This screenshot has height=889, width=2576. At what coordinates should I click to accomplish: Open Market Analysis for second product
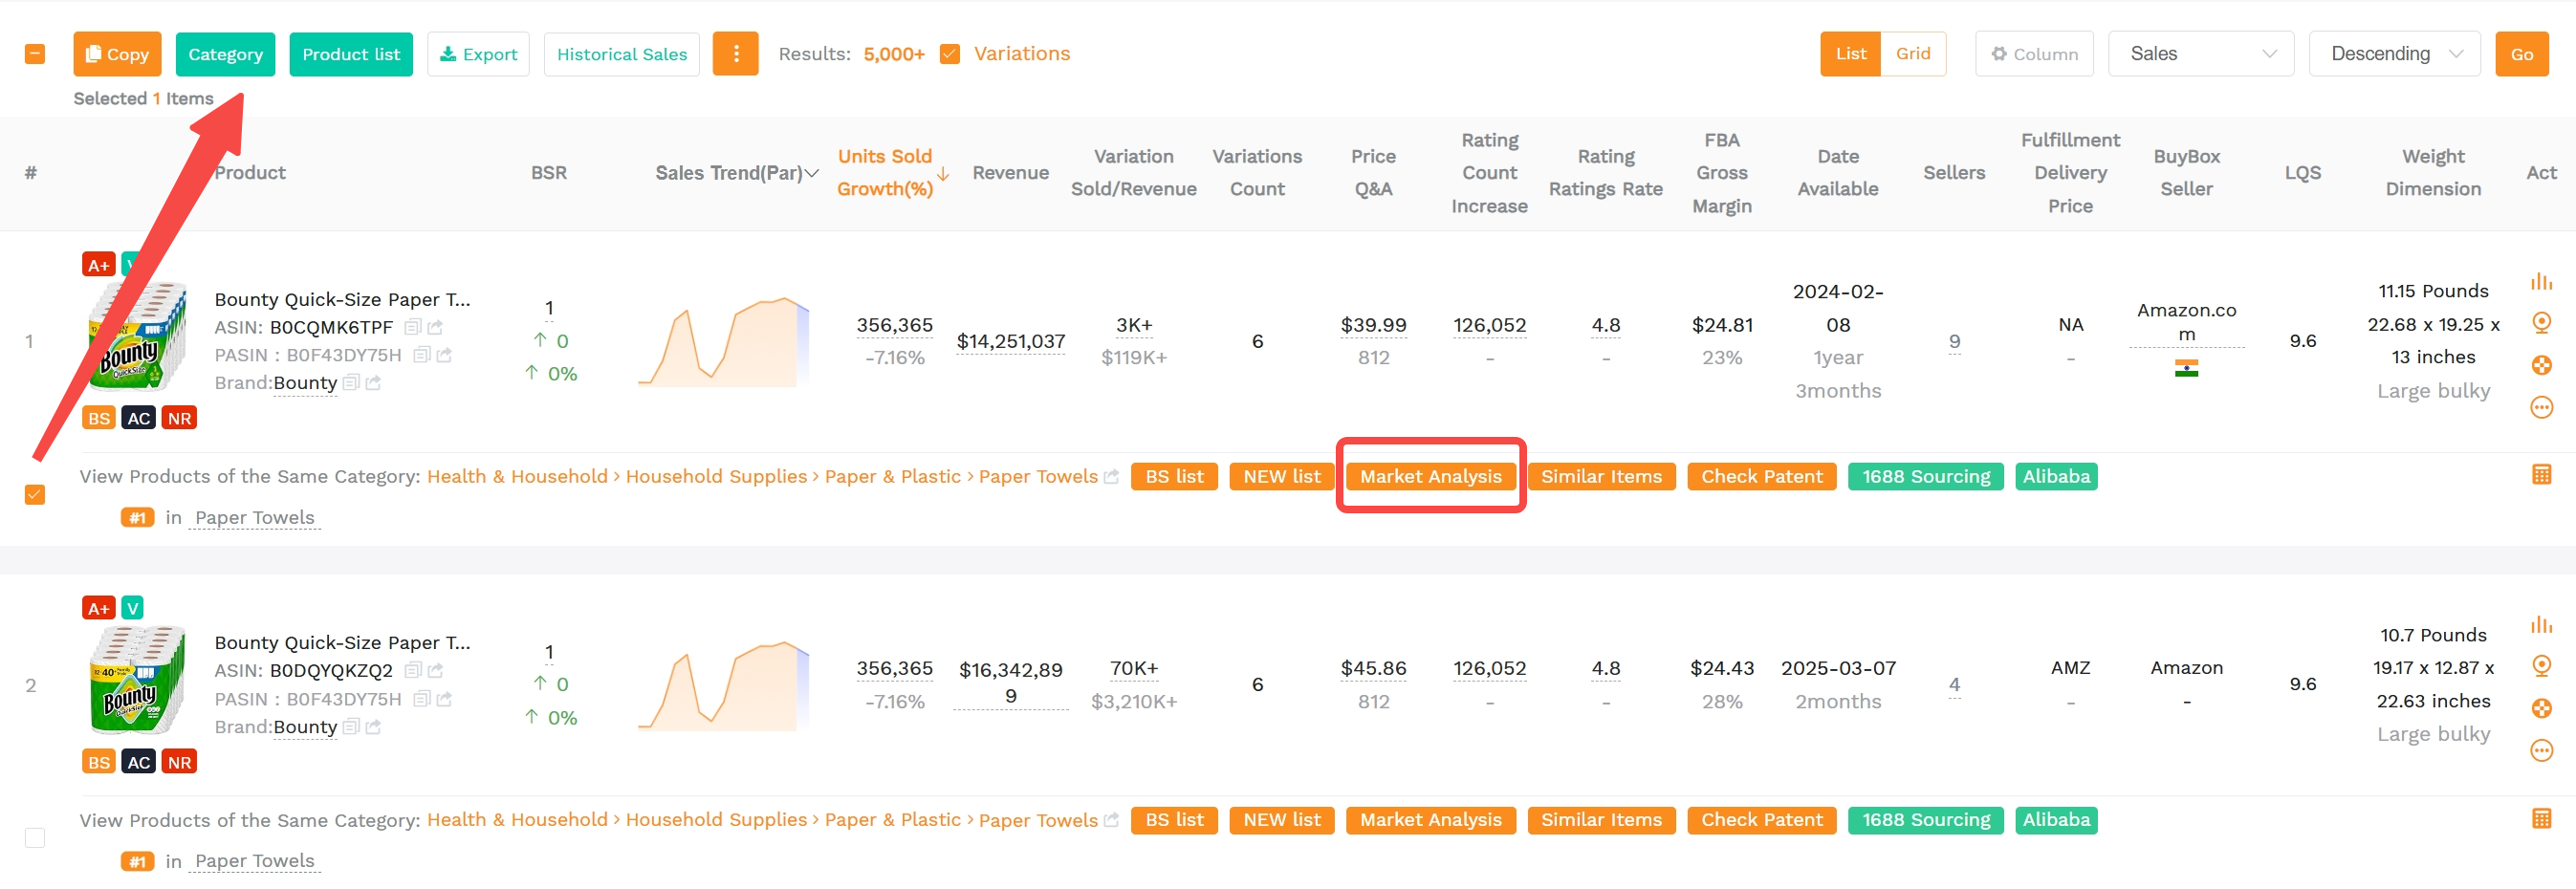coord(1430,819)
